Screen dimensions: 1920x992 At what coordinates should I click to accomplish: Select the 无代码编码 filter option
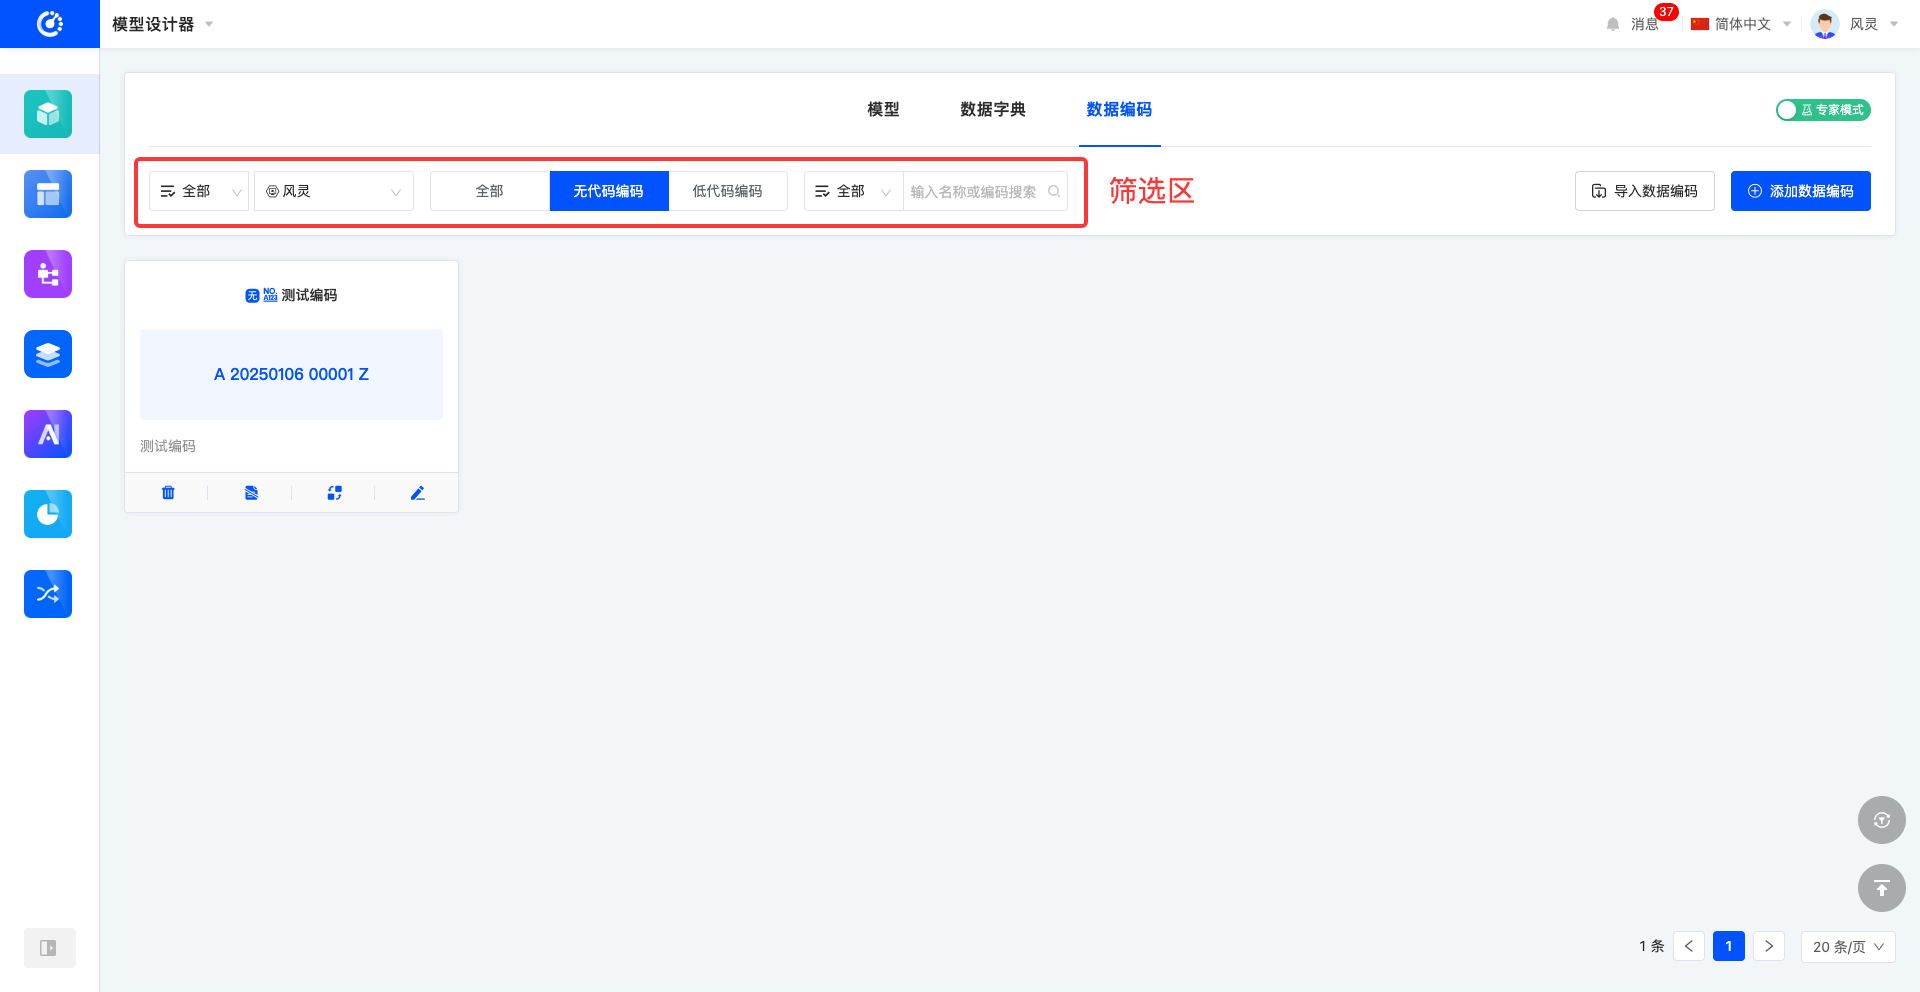[x=608, y=191]
